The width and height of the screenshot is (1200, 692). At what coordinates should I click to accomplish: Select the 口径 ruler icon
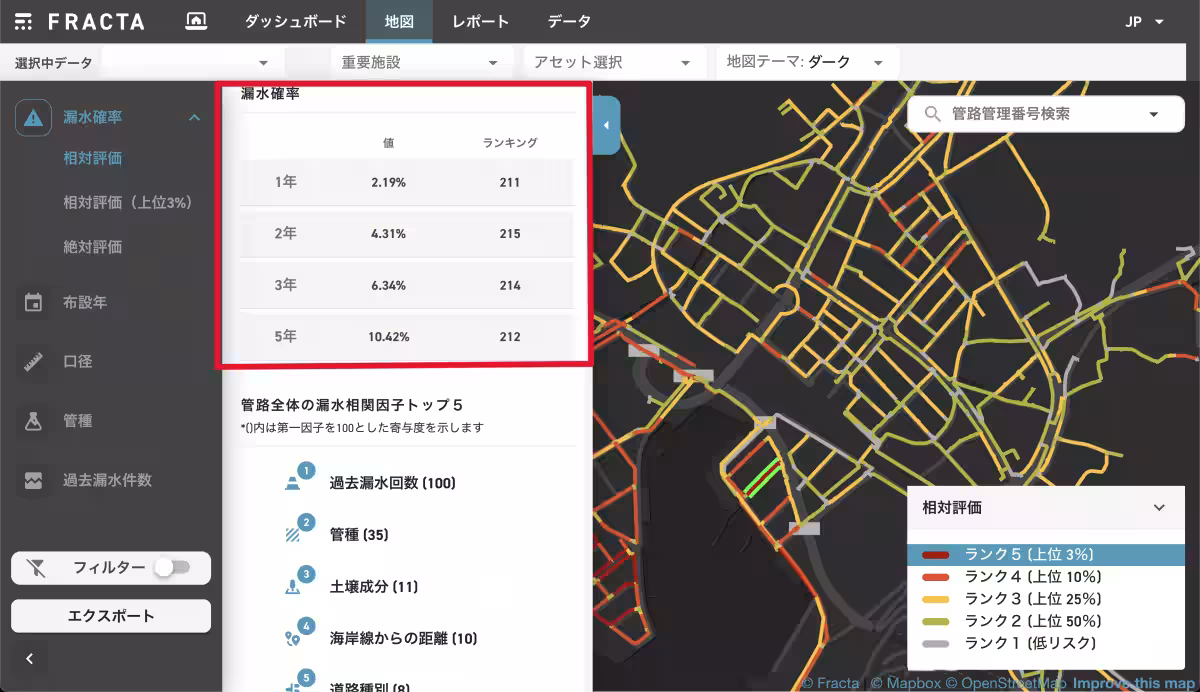tap(33, 362)
